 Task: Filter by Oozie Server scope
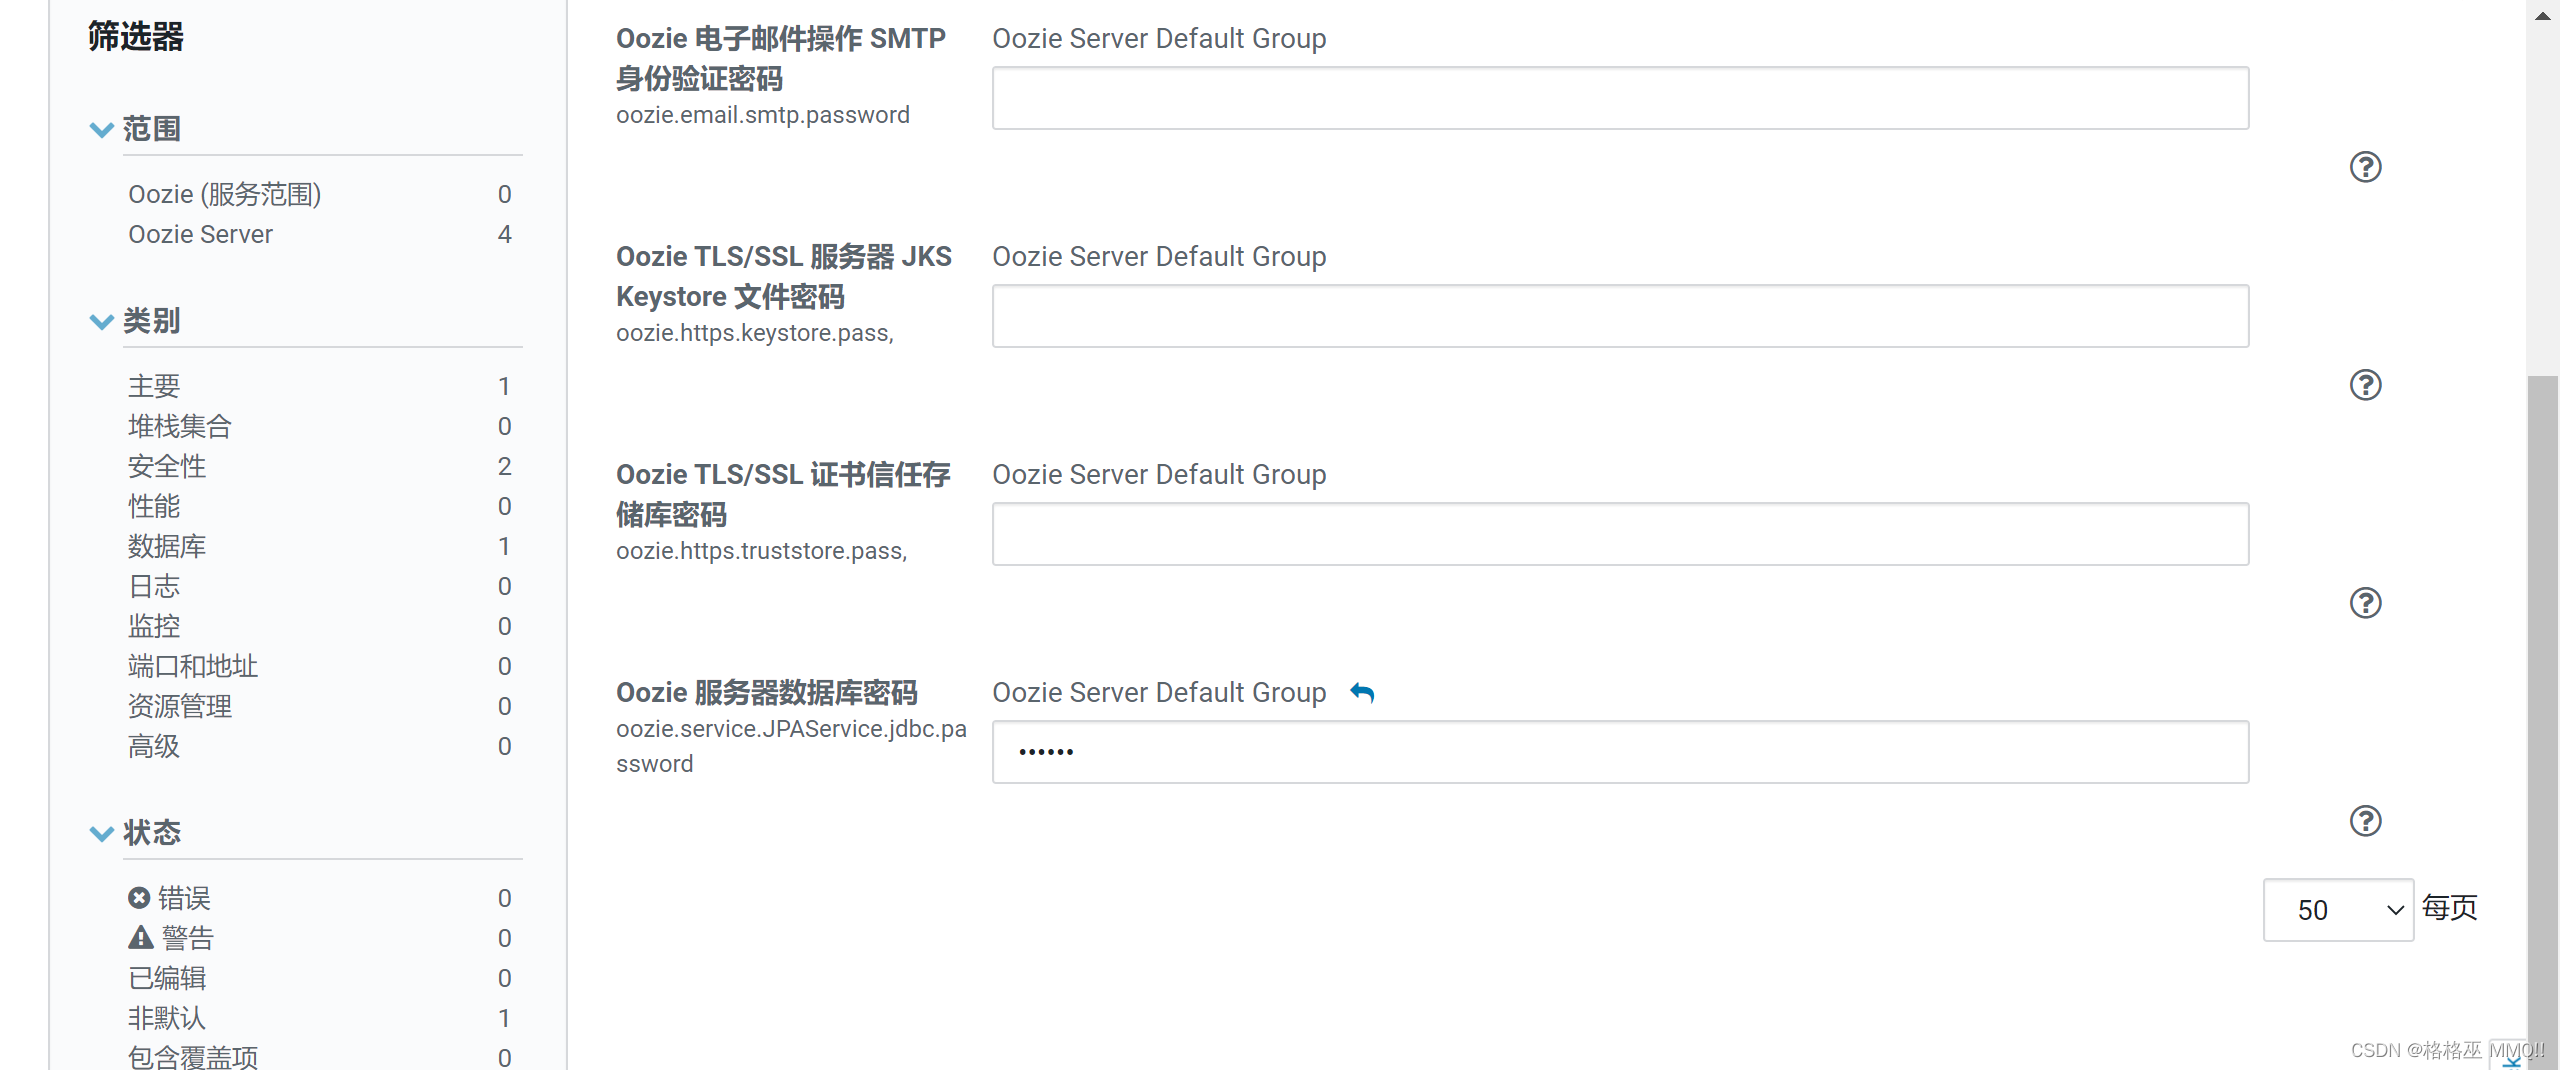[x=200, y=234]
